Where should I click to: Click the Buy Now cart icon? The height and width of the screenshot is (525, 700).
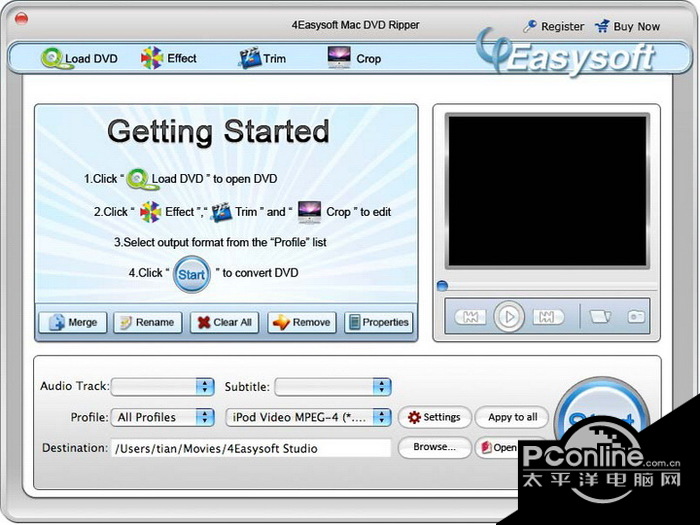602,26
